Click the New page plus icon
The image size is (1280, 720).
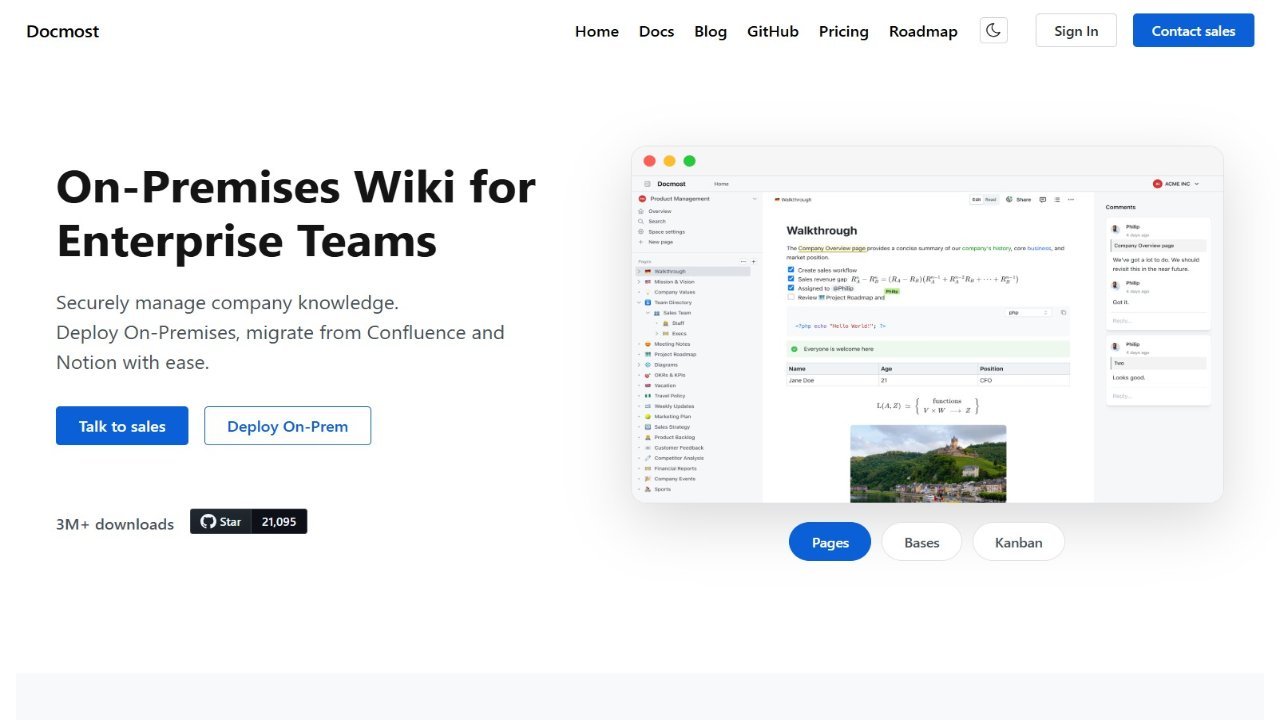point(641,242)
